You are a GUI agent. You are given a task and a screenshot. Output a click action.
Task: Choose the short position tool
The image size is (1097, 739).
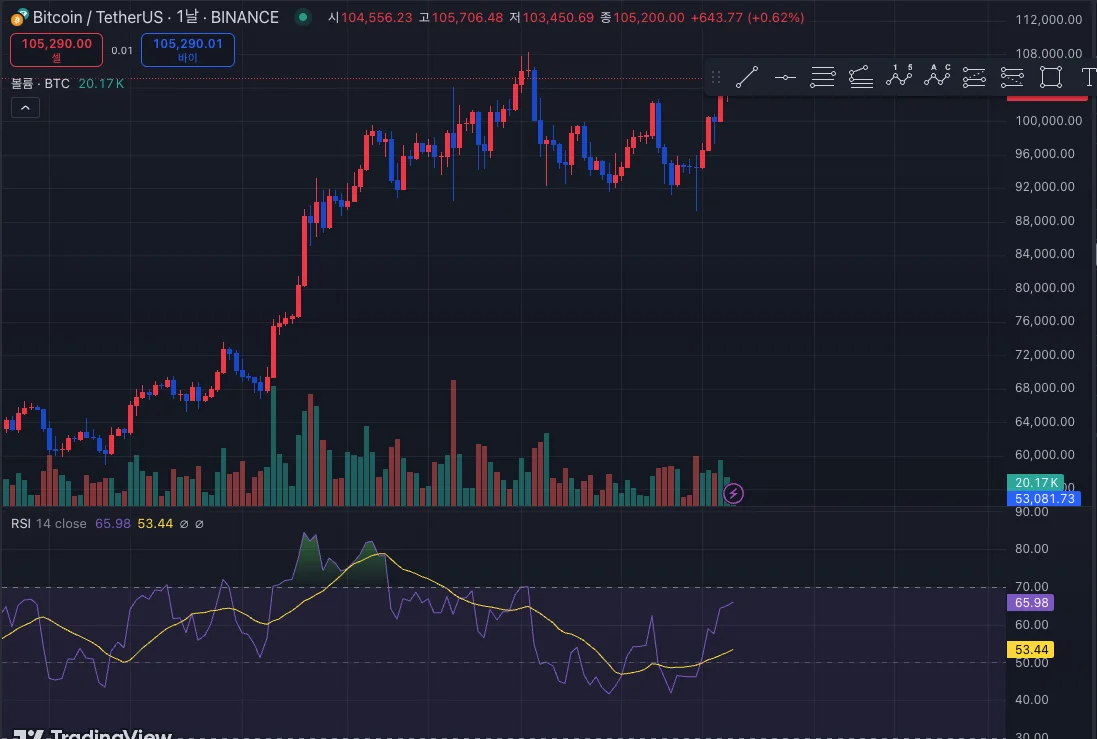coord(1012,77)
